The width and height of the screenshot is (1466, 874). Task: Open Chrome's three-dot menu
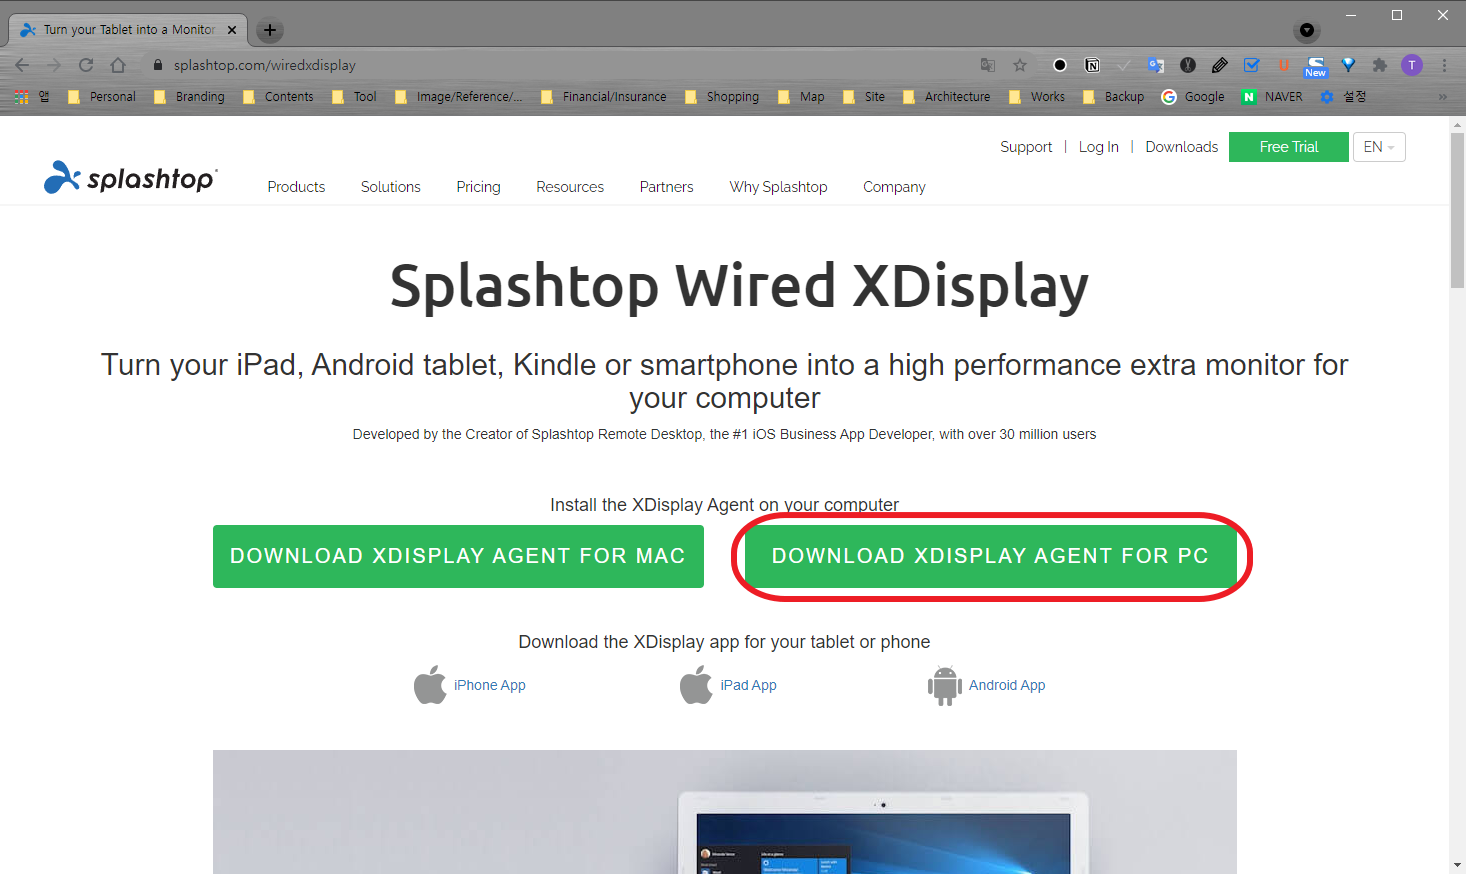1444,65
